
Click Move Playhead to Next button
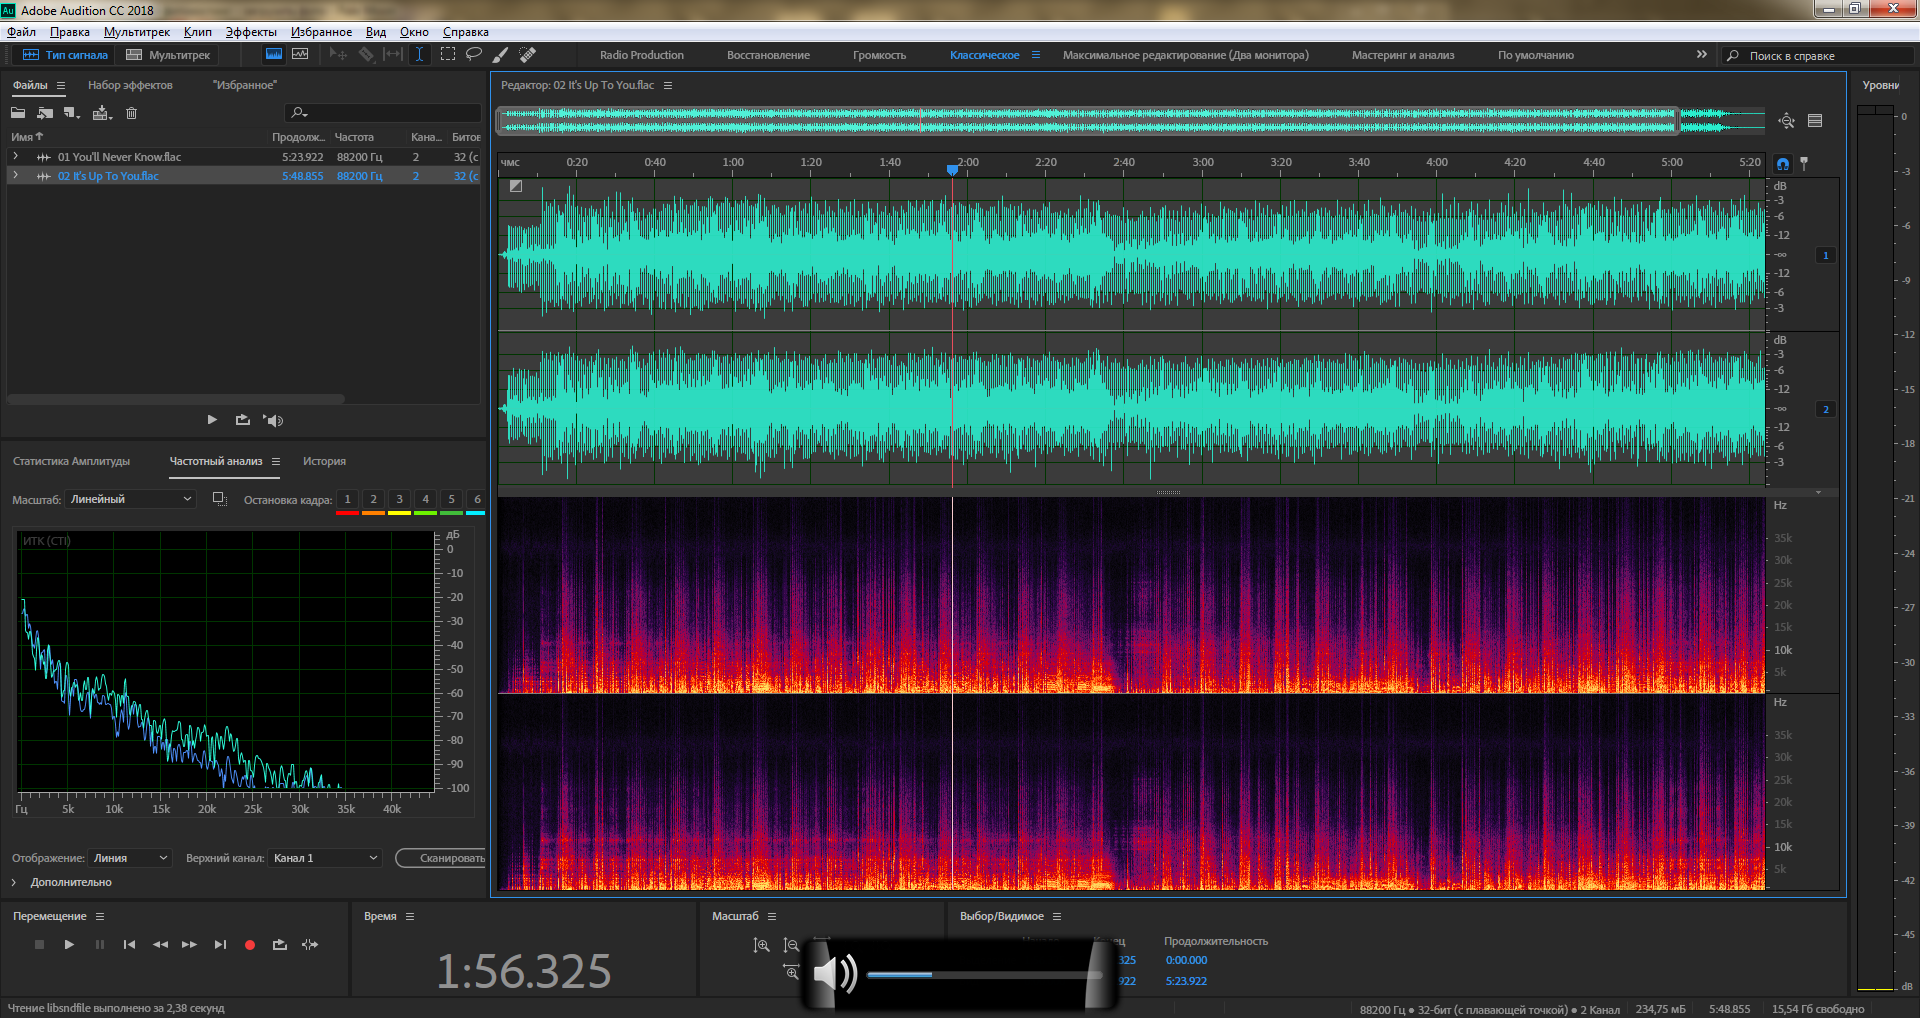[x=220, y=944]
